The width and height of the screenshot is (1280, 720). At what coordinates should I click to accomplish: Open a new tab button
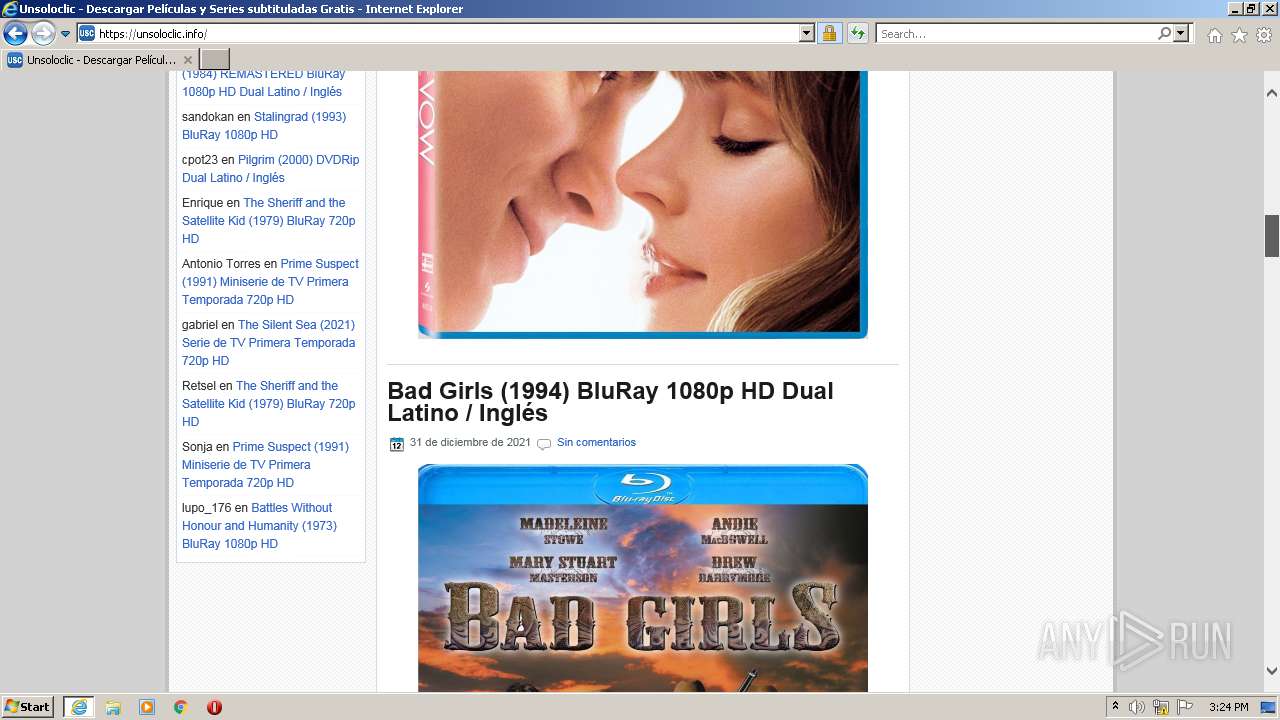pos(215,60)
